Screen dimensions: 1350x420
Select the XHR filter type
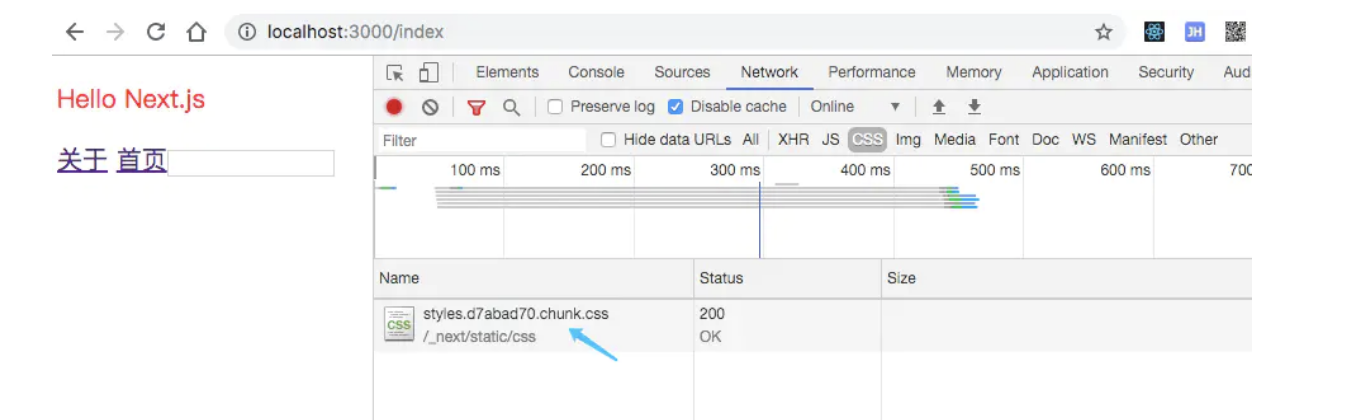tap(793, 140)
